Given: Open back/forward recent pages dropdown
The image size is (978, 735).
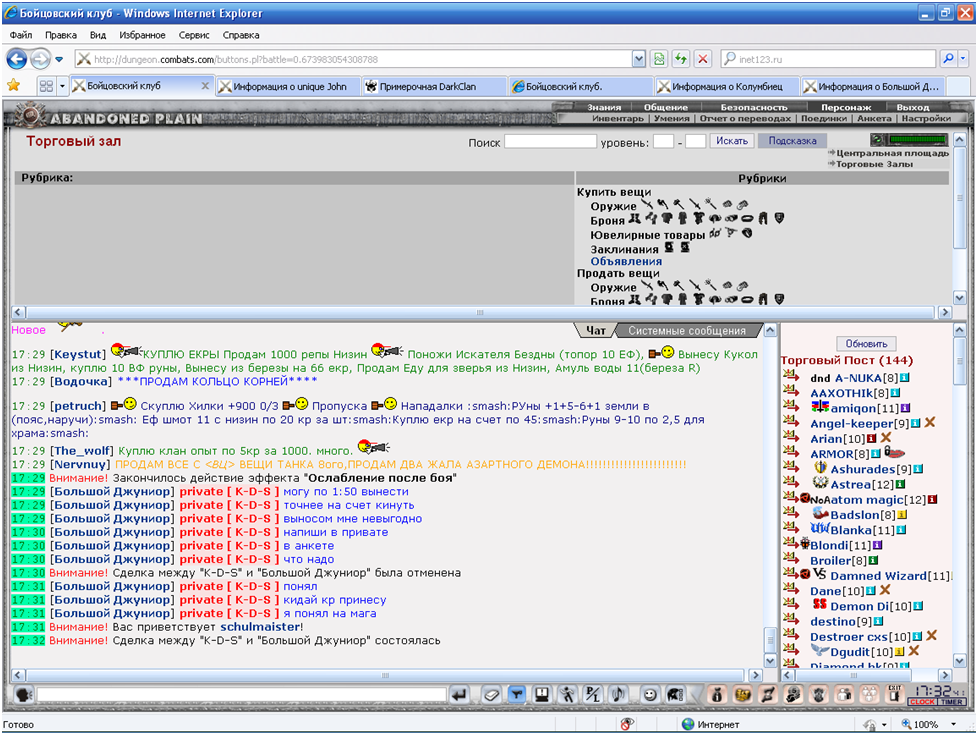Looking at the screenshot, I should tap(59, 59).
